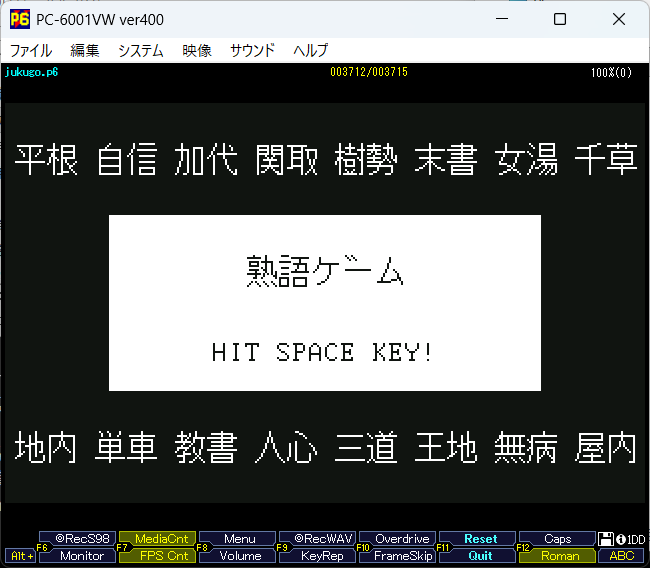Viewport: 650px width, 568px height.
Task: Open the Volume control button
Action: (x=240, y=556)
